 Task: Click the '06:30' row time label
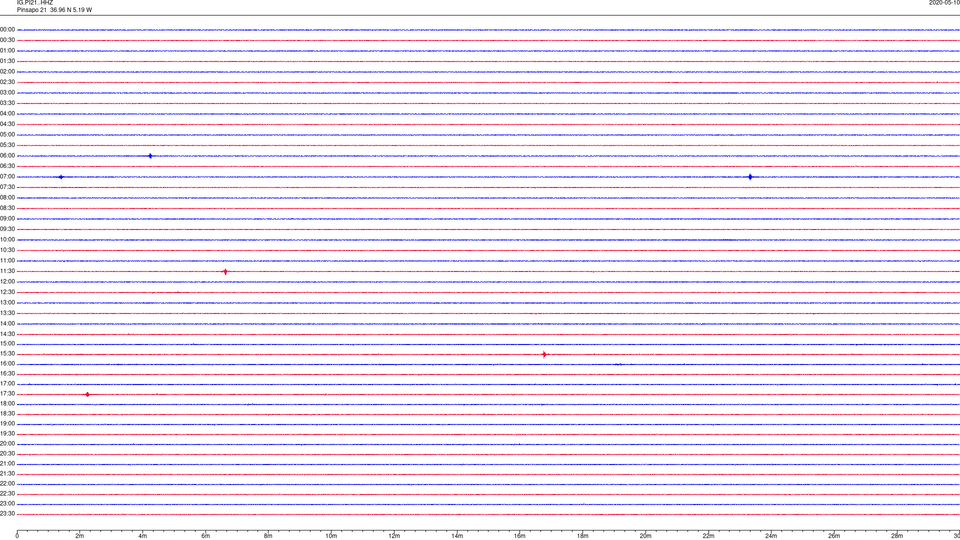pos(7,167)
